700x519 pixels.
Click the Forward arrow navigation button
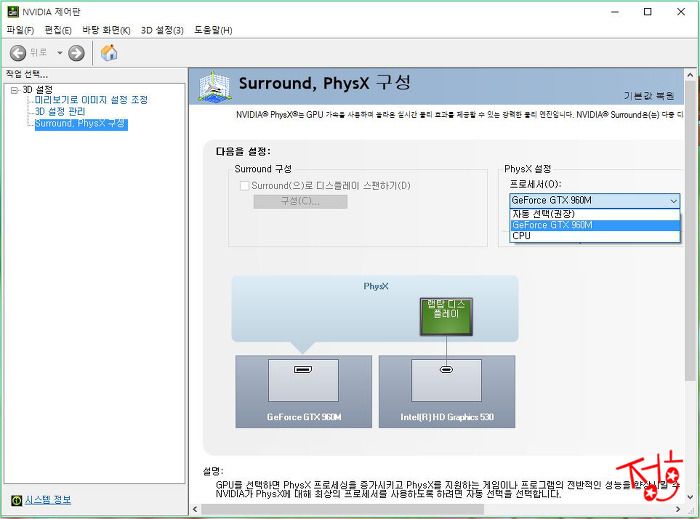pos(76,53)
